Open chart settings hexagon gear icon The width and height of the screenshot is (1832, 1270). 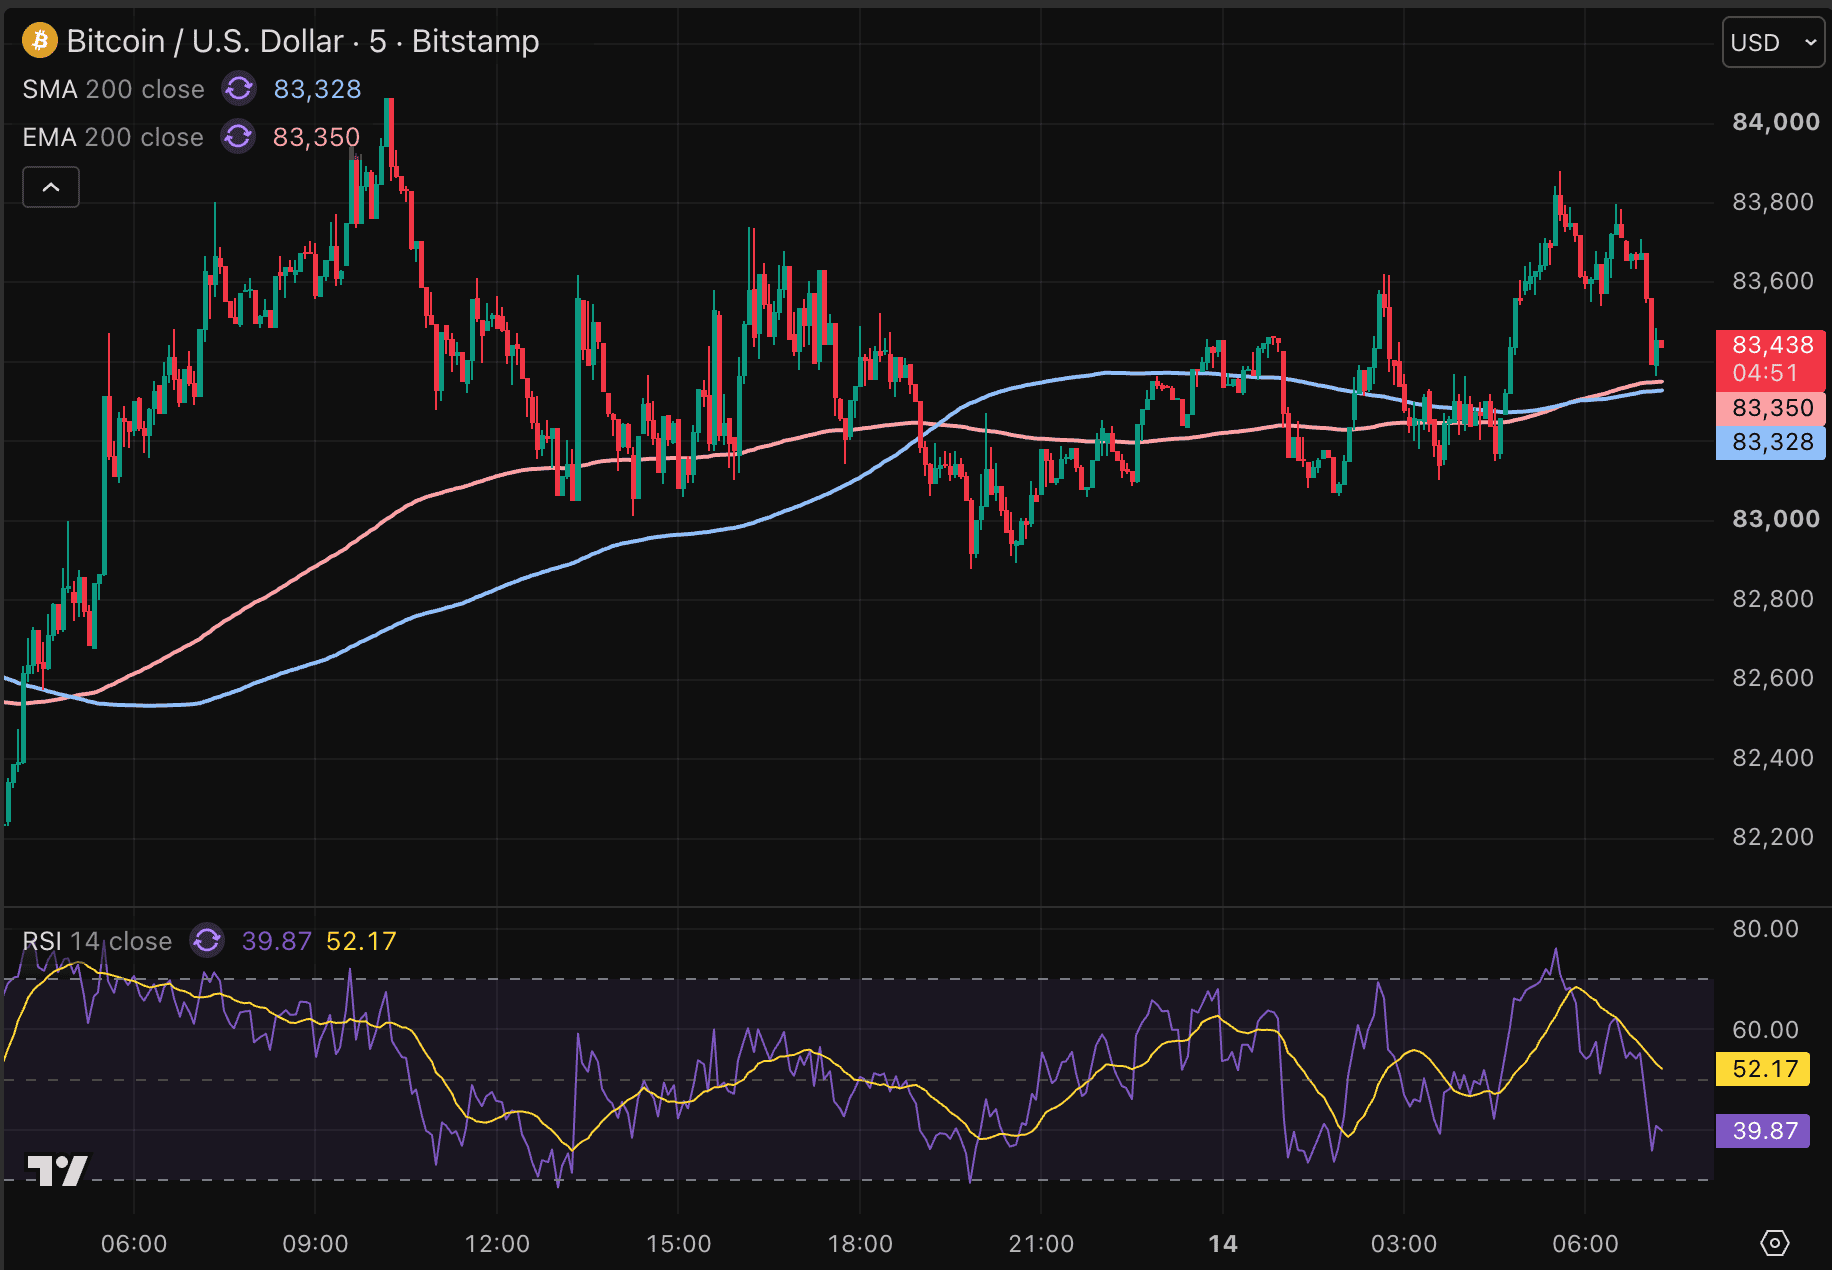pyautogui.click(x=1775, y=1243)
